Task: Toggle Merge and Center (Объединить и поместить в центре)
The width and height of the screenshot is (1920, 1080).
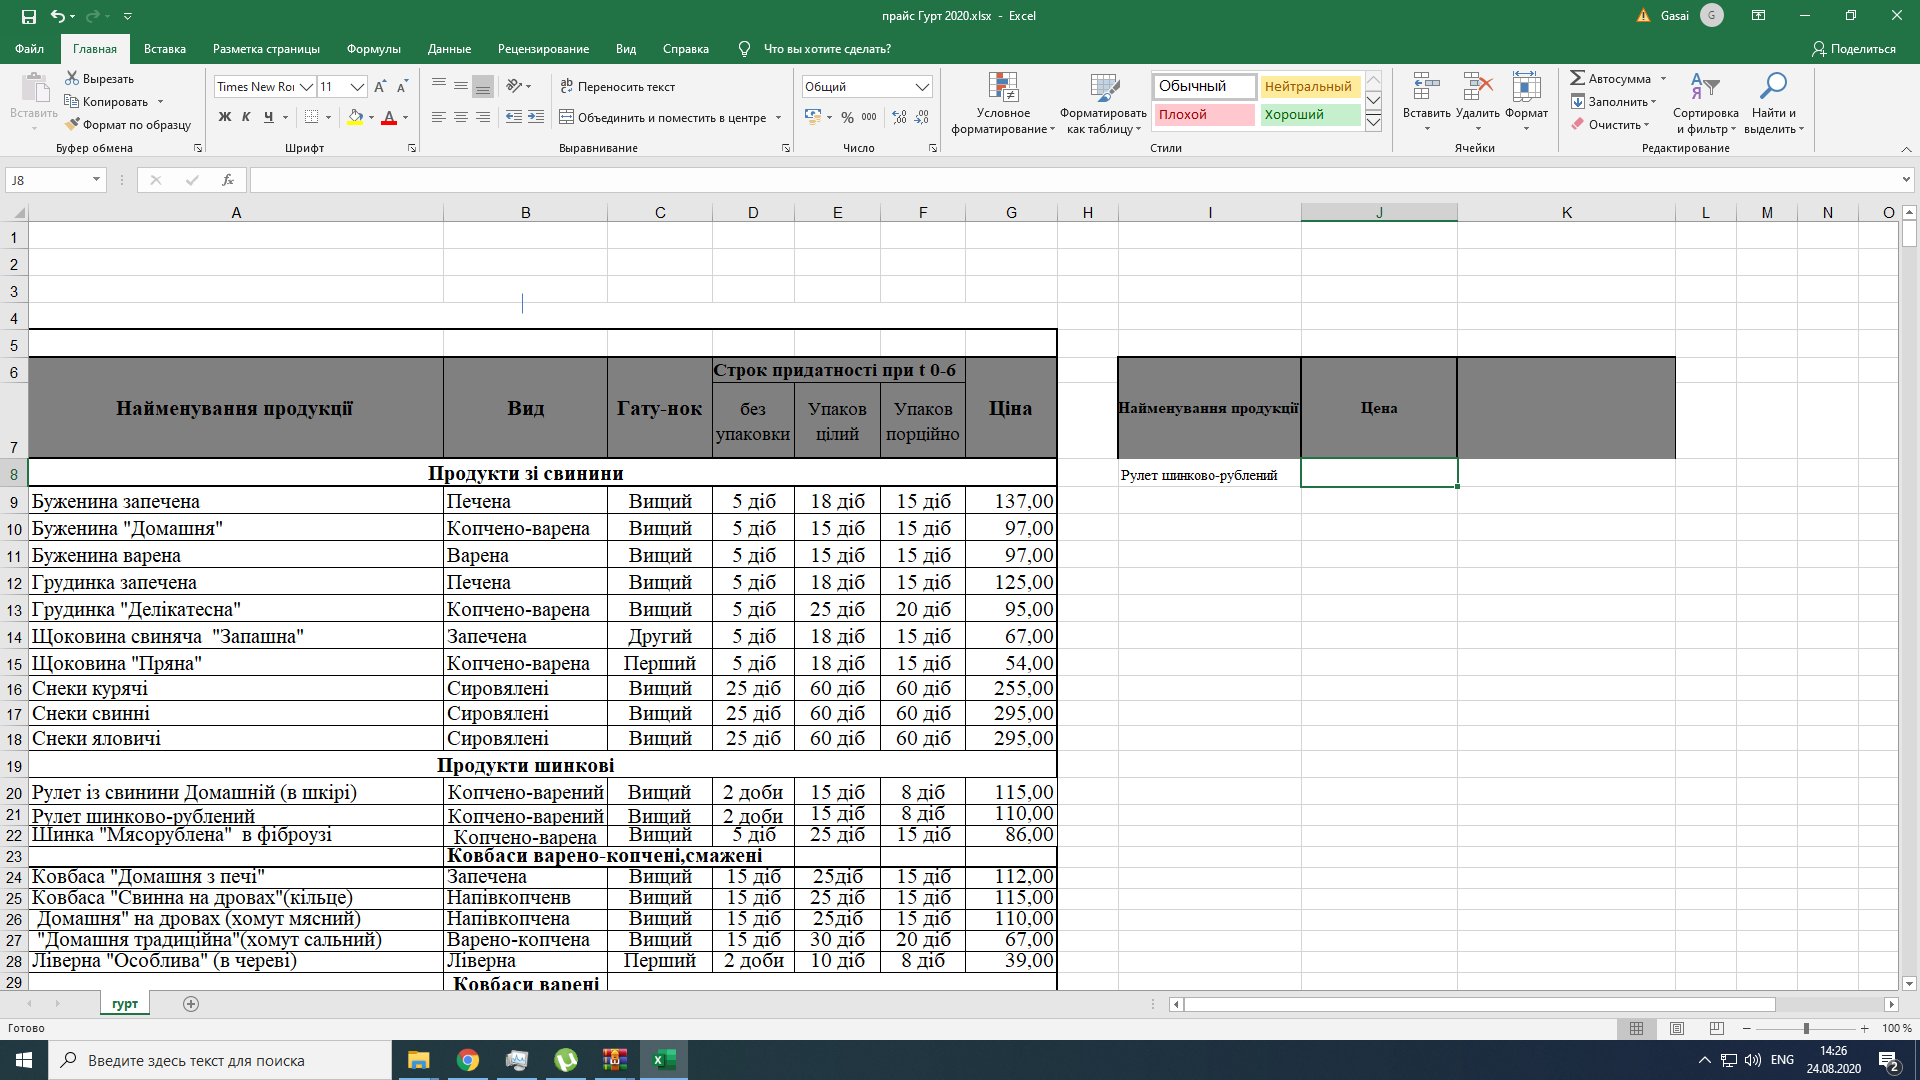Action: click(x=662, y=117)
